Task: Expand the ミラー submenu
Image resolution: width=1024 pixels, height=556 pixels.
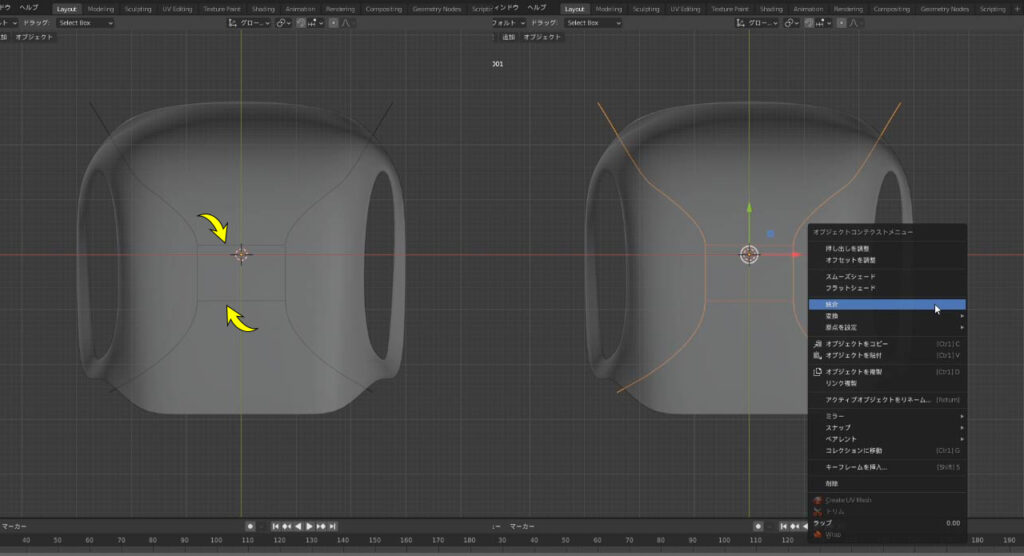Action: [887, 416]
